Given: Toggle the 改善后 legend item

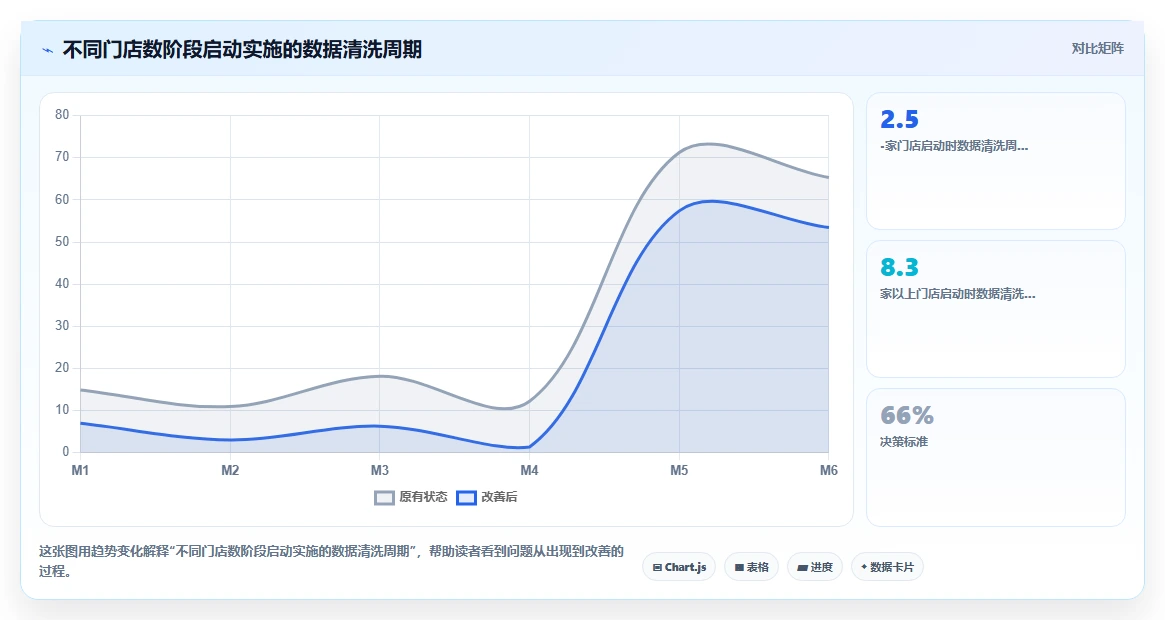Looking at the screenshot, I should [x=487, y=497].
